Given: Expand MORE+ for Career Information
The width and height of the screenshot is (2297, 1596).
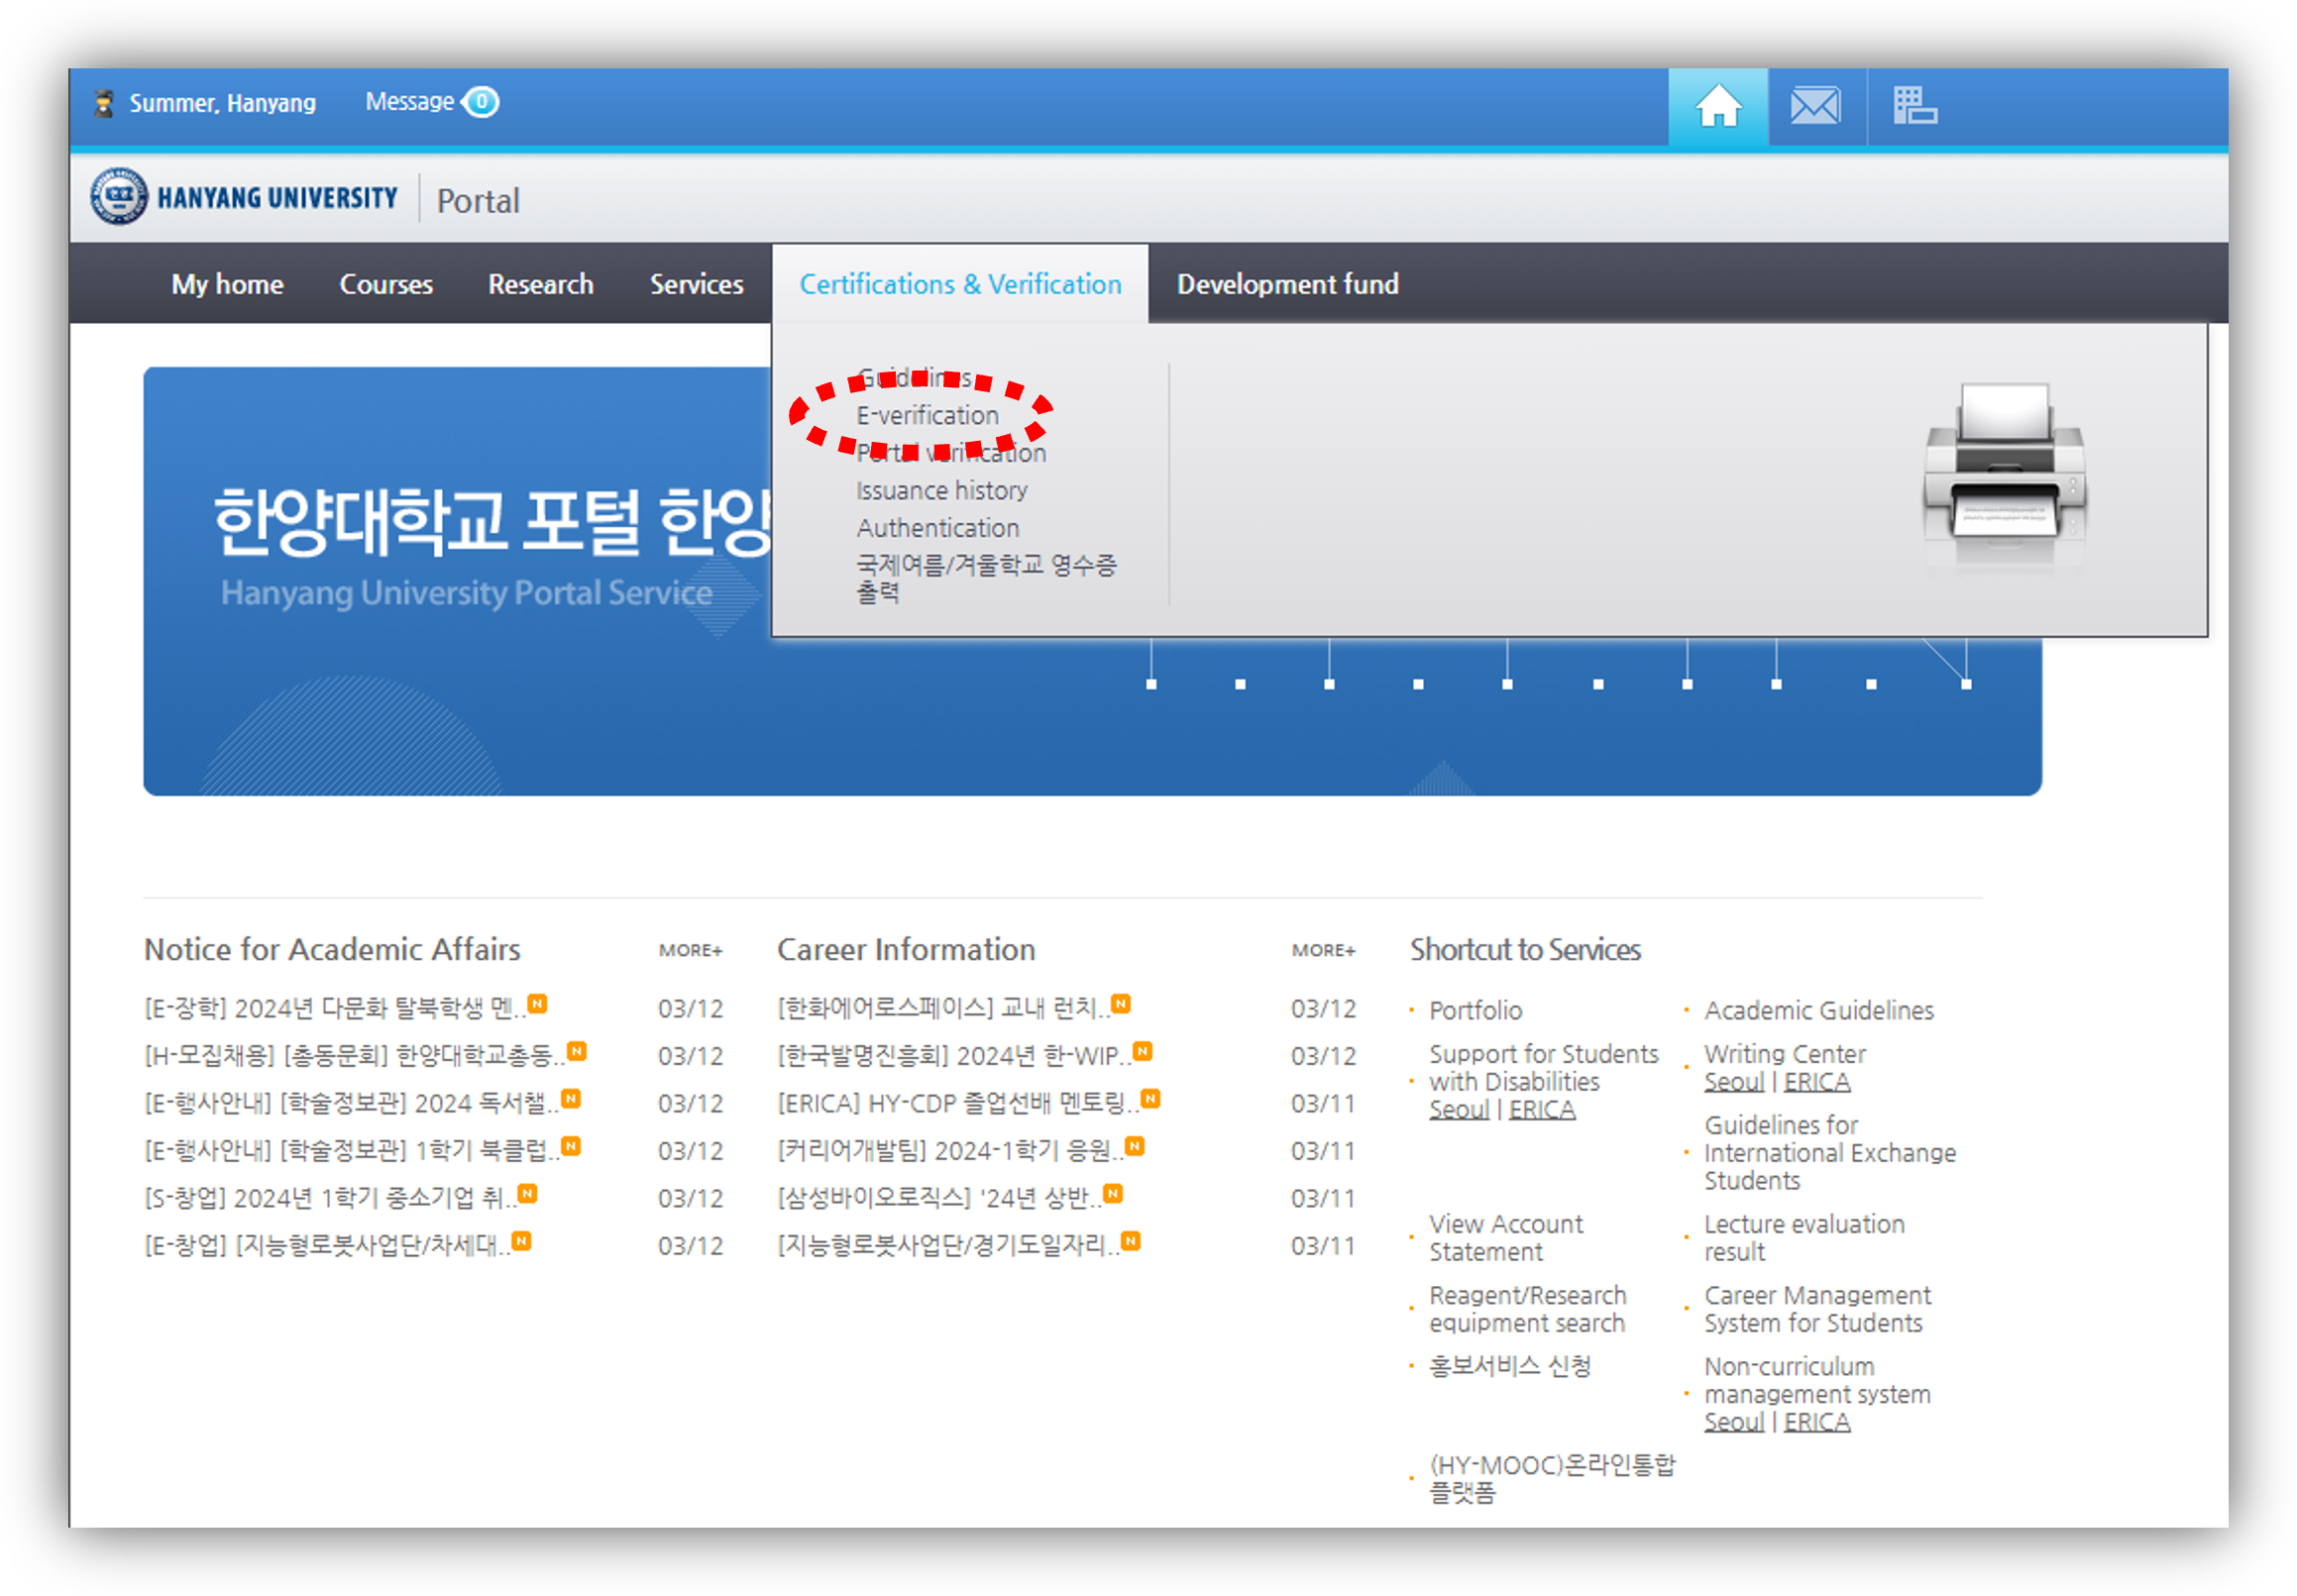Looking at the screenshot, I should point(1322,950).
